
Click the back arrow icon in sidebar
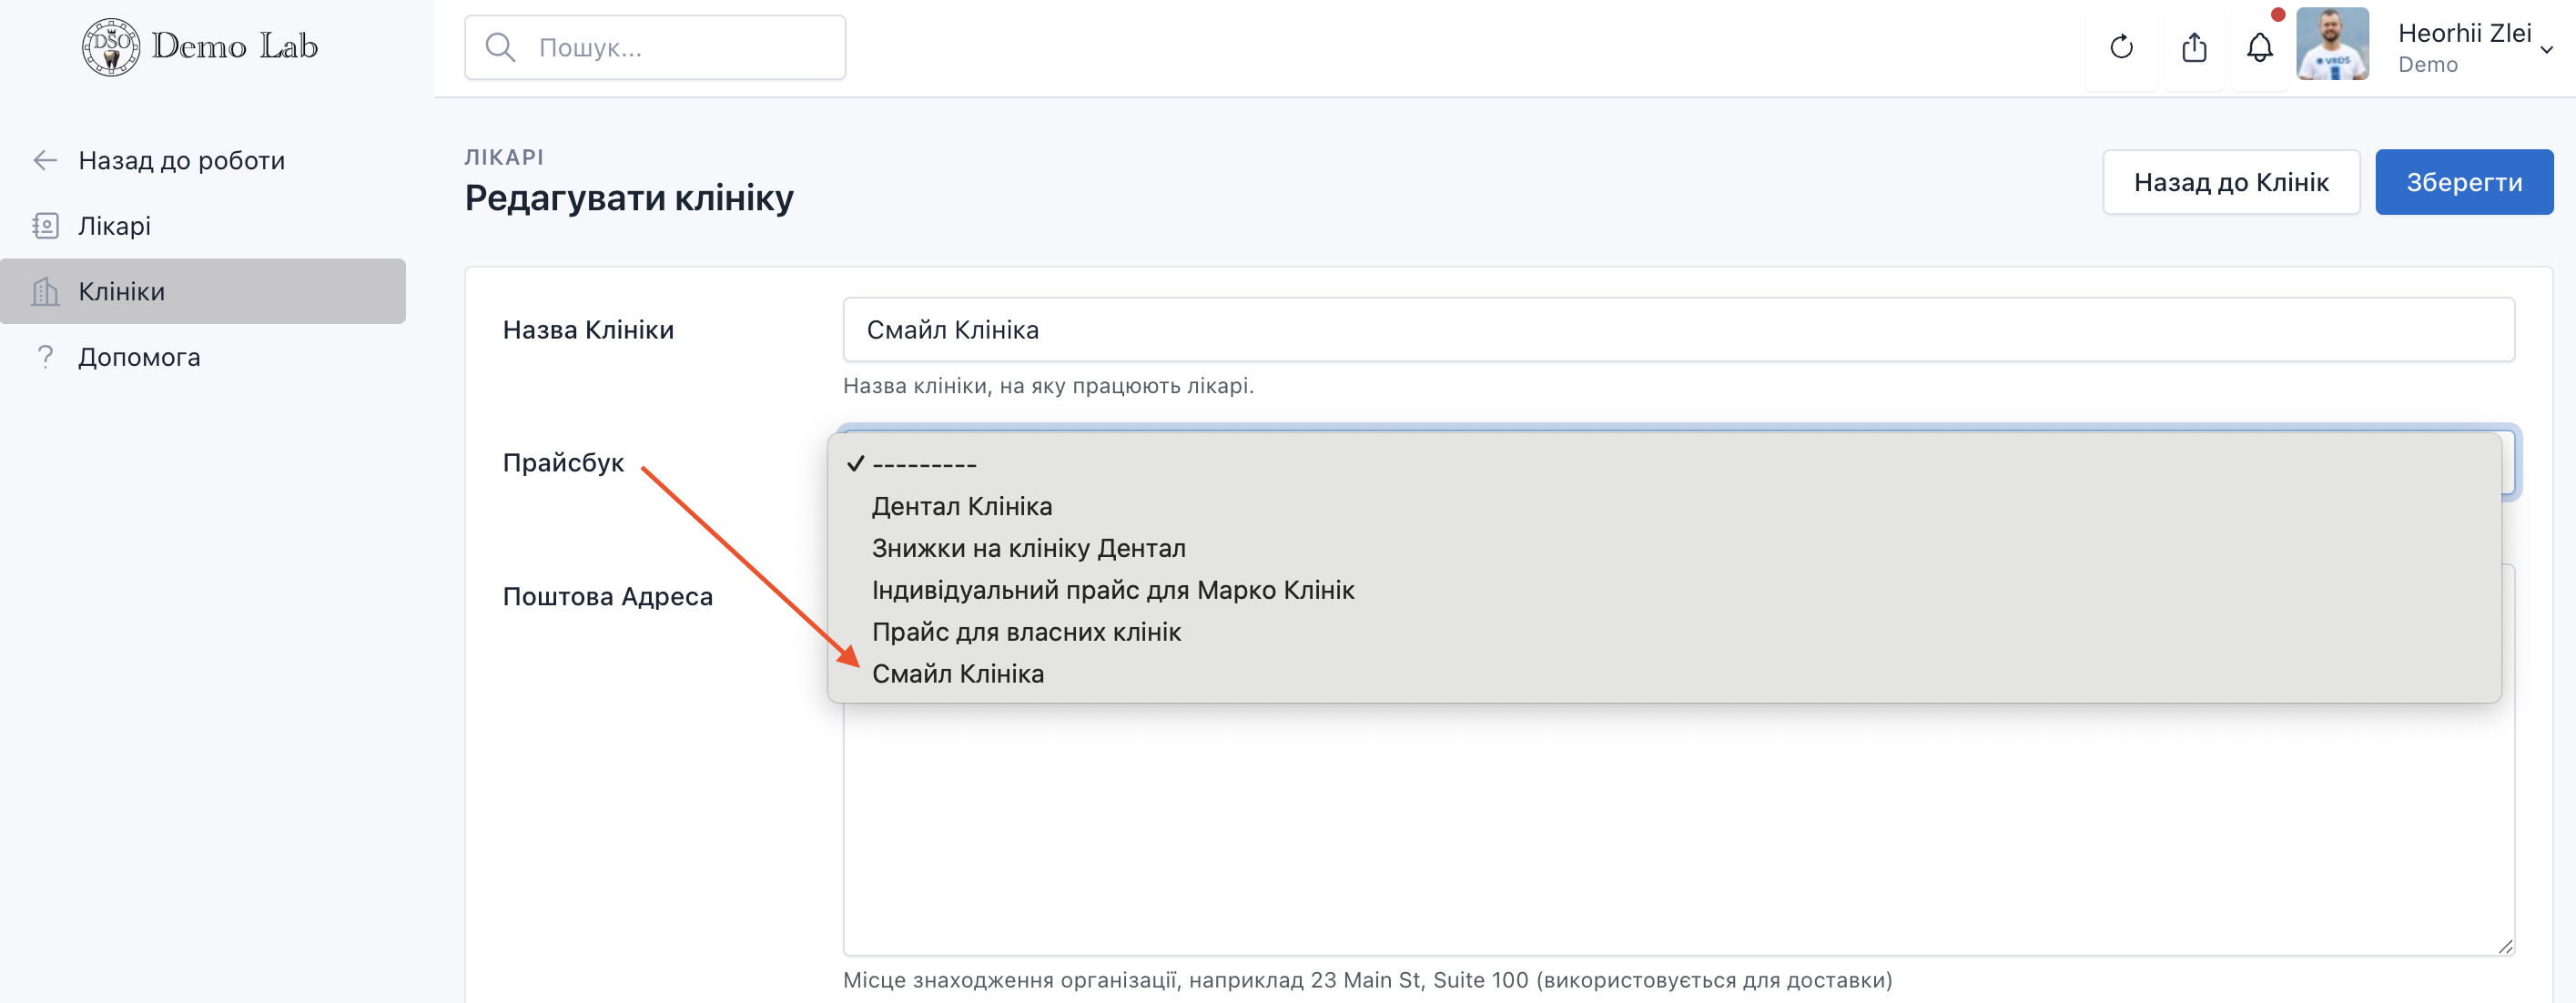click(x=45, y=160)
